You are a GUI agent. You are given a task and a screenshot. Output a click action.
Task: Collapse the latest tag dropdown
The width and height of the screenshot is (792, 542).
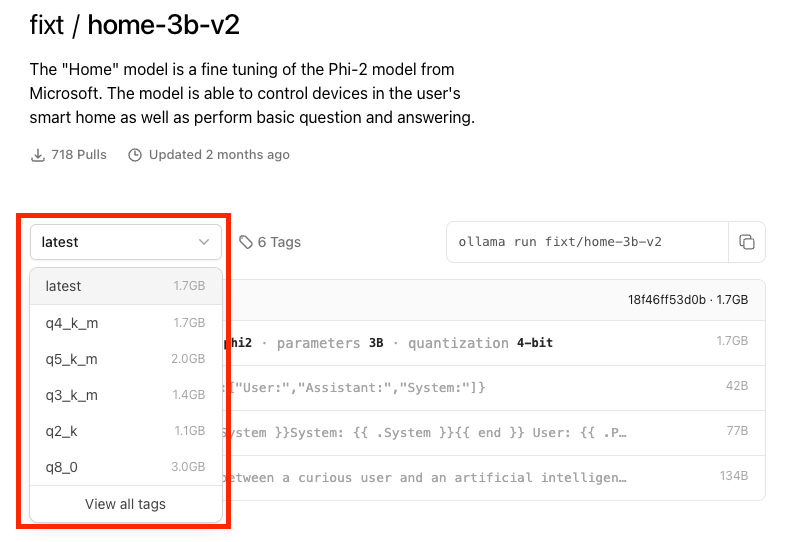(125, 242)
